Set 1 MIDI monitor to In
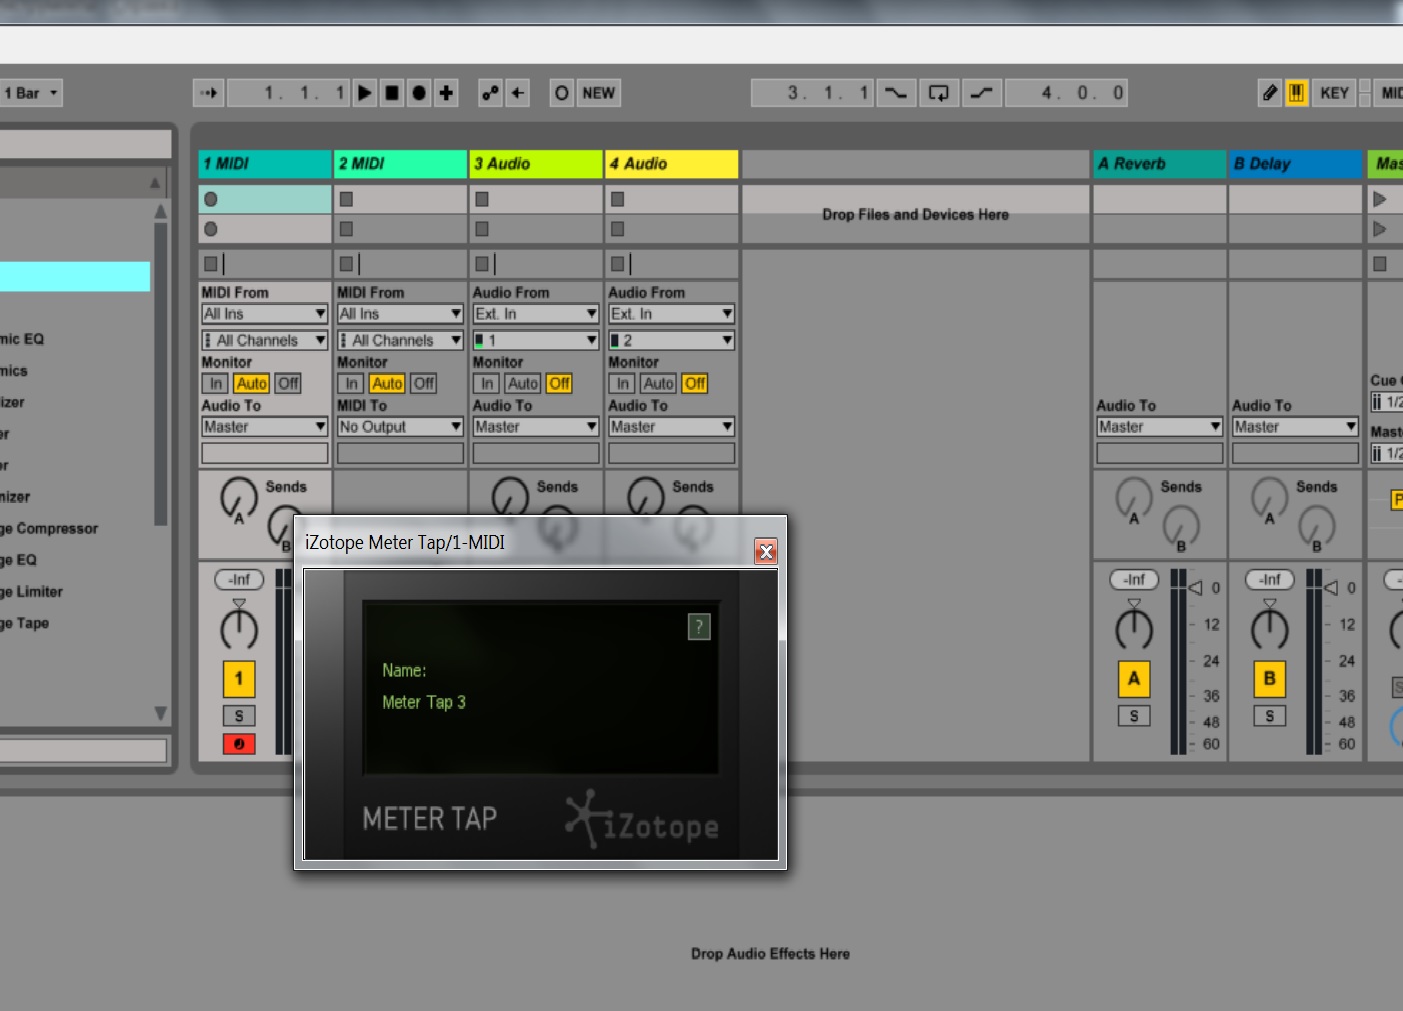Image resolution: width=1403 pixels, height=1011 pixels. click(216, 384)
